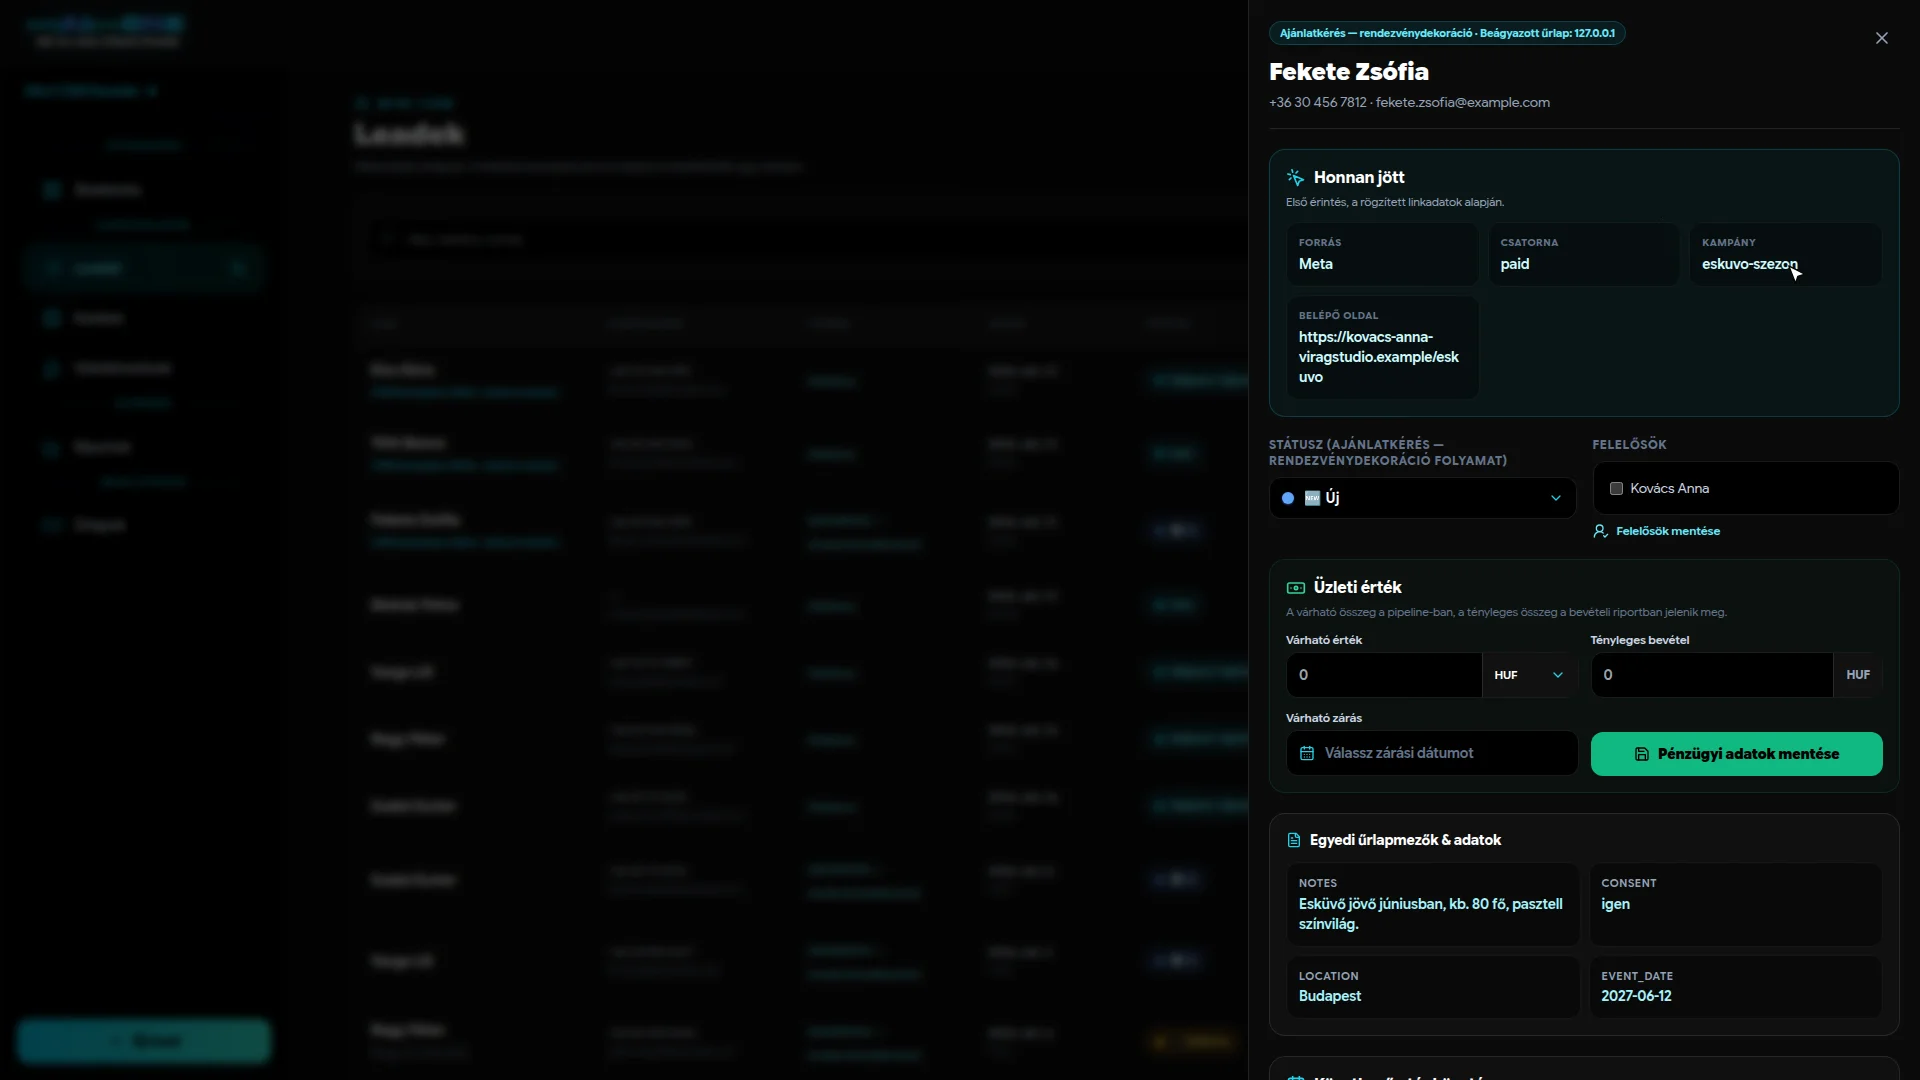Click the kovacs-anna-viragstudio landing page URL

click(x=1379, y=357)
